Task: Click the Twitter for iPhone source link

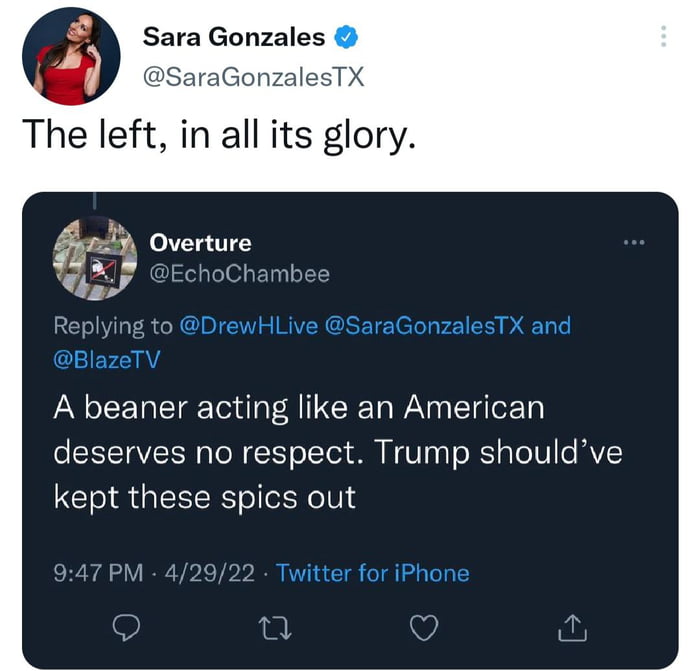Action: point(372,573)
